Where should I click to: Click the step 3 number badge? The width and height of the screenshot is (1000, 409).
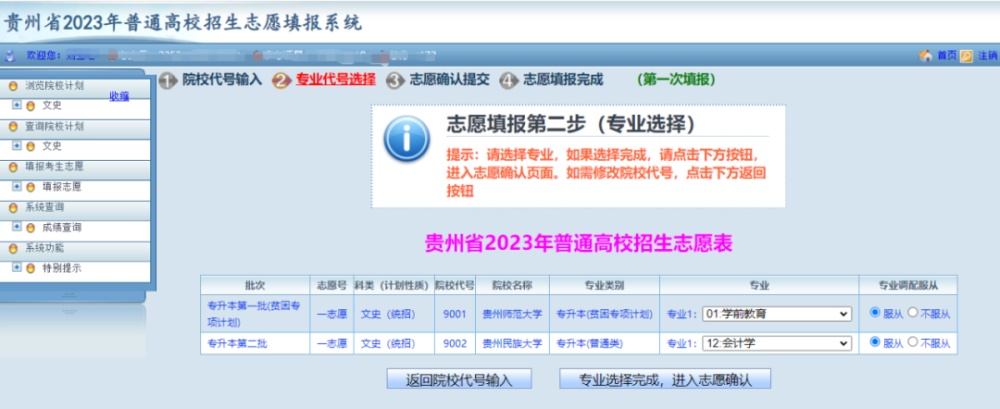tap(395, 80)
